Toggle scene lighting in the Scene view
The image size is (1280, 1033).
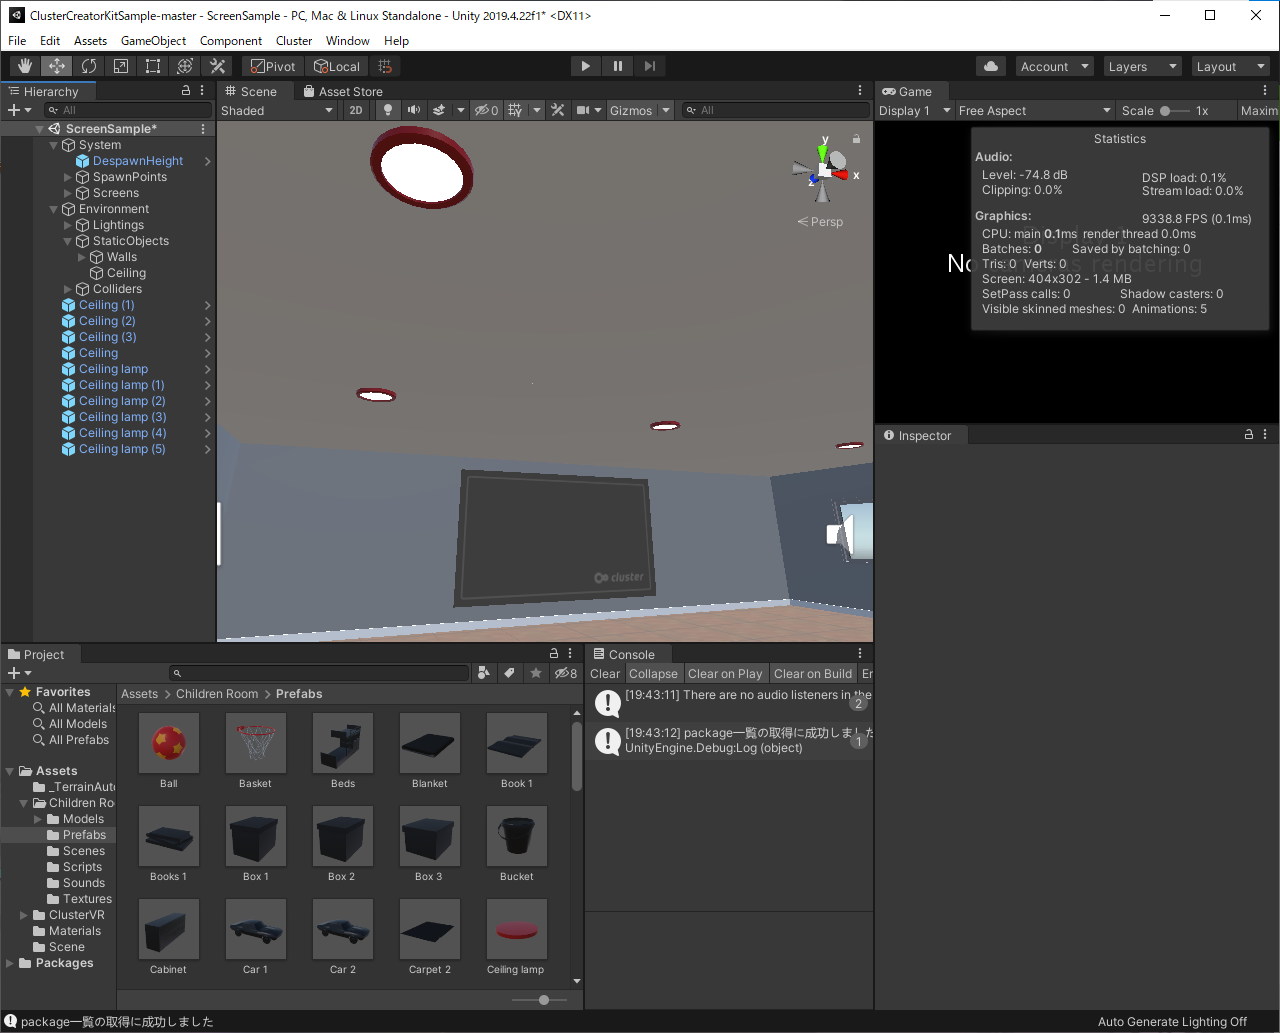pyautogui.click(x=387, y=110)
